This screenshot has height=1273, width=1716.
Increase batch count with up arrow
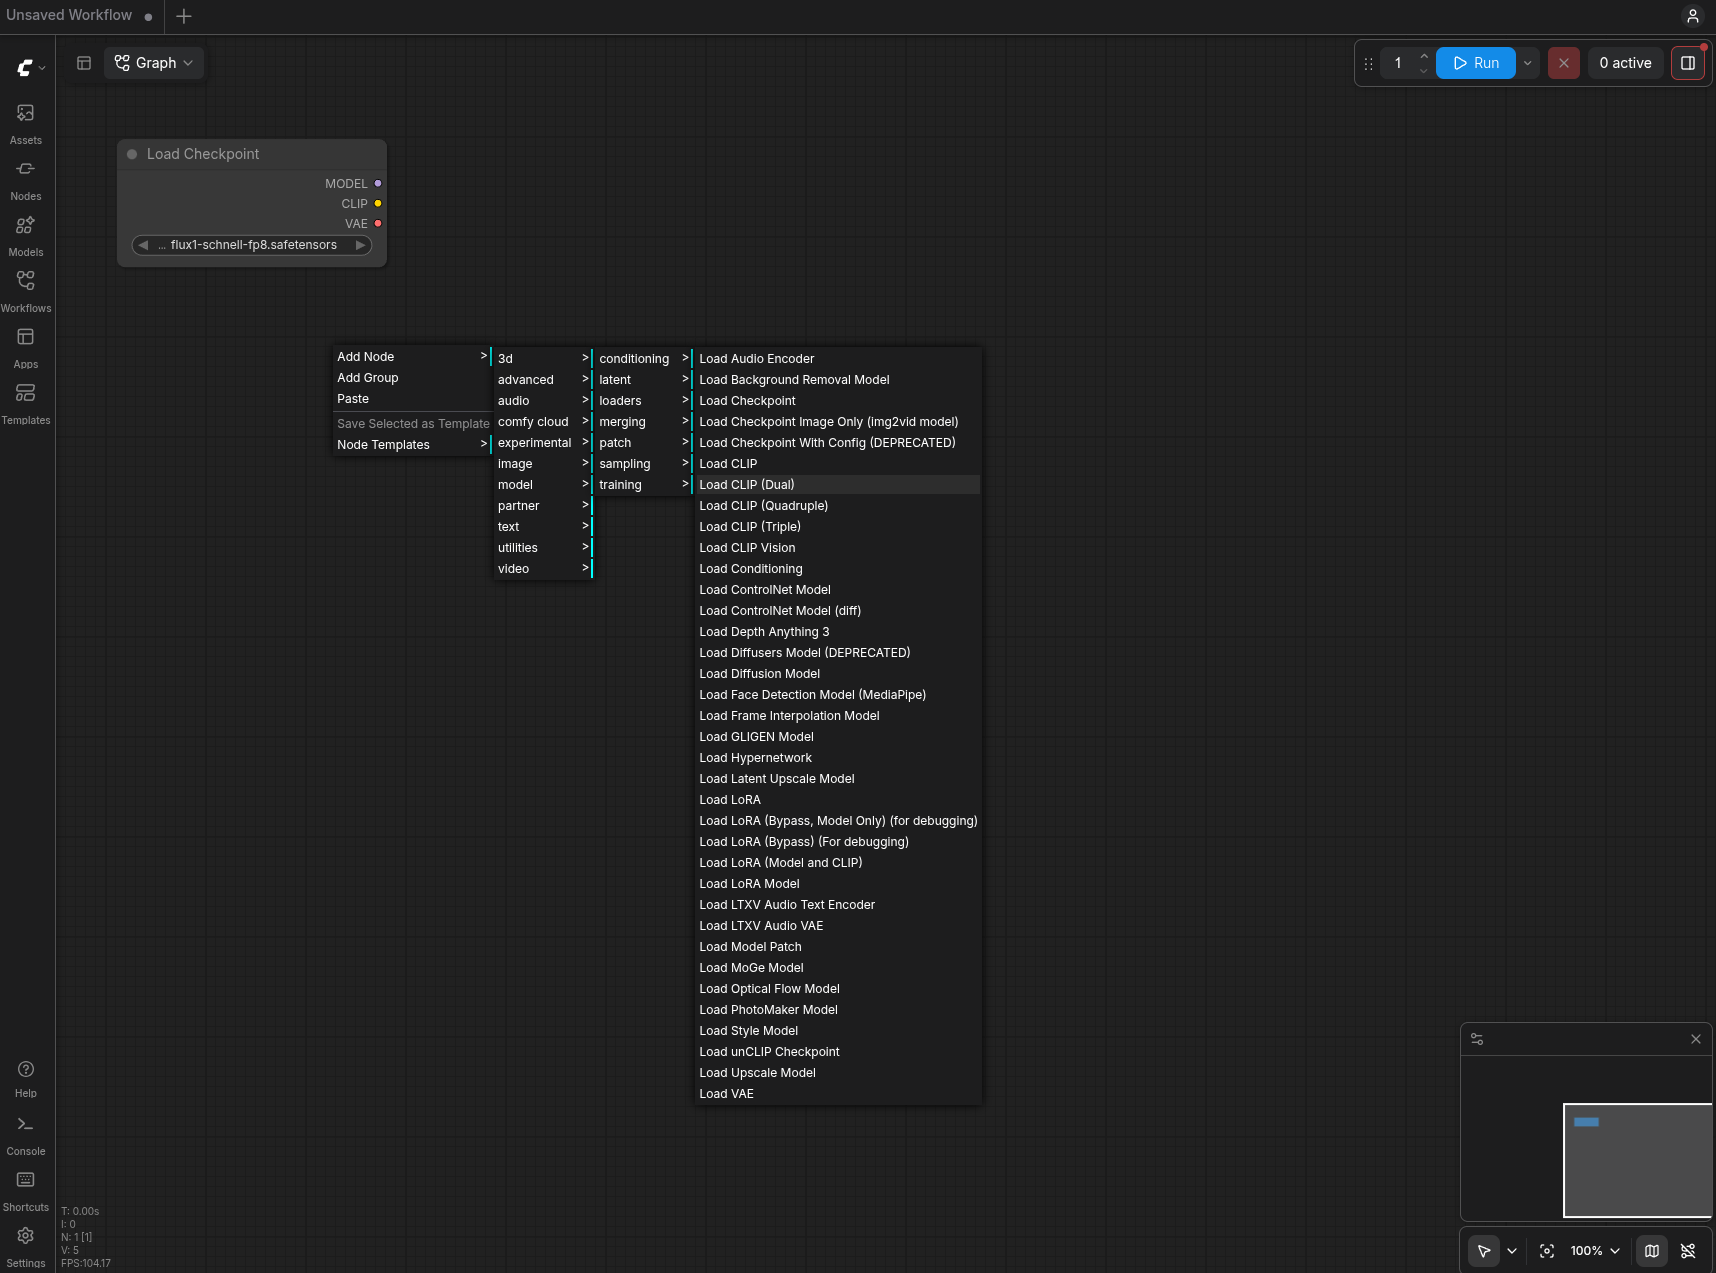1424,56
